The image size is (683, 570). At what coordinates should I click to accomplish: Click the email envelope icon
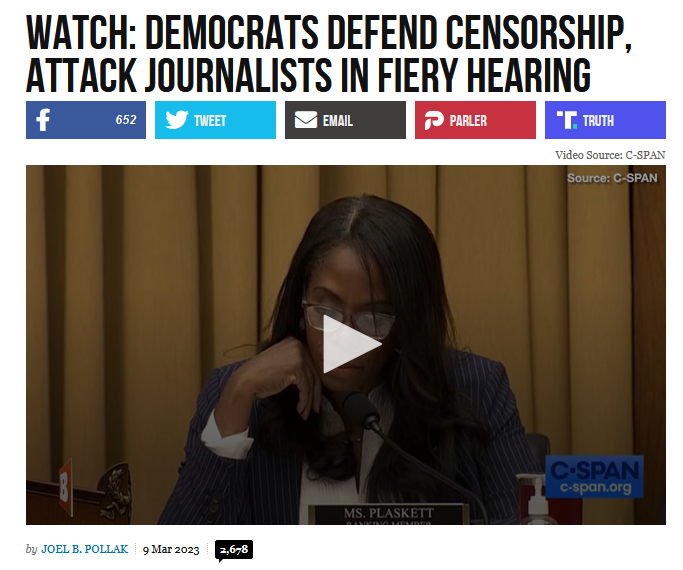306,120
